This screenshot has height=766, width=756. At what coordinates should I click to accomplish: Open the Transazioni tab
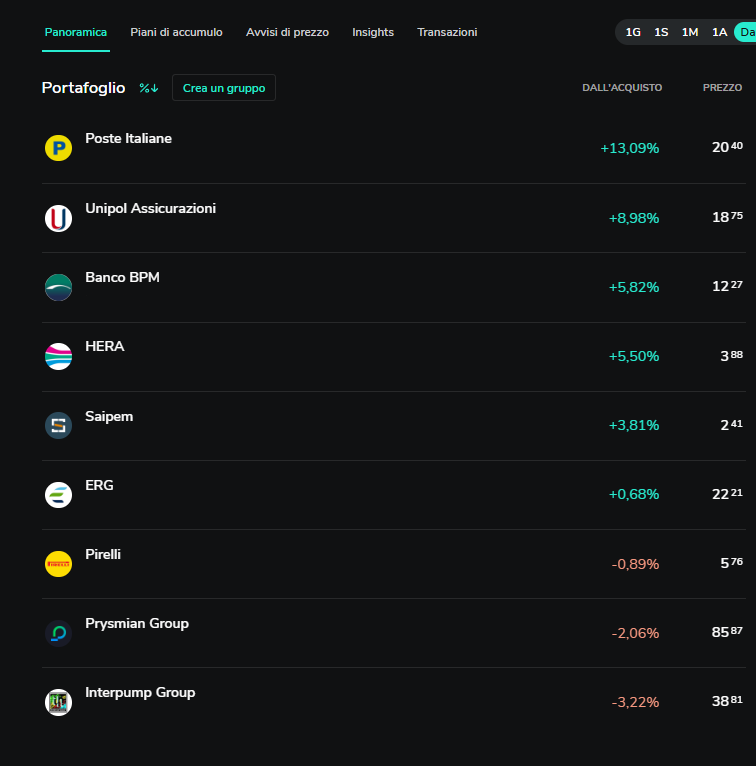447,32
